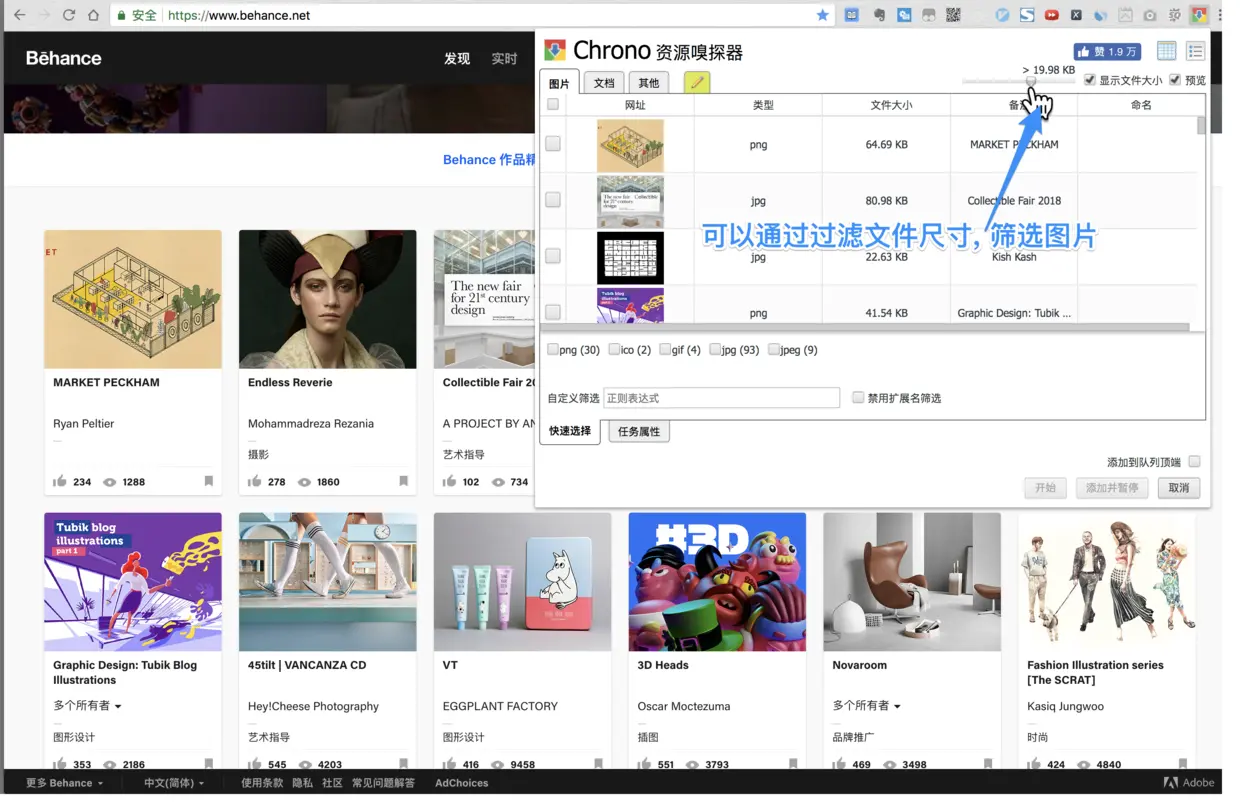The image size is (1240, 812).
Task: Switch to the 图片 tab
Action: [559, 83]
